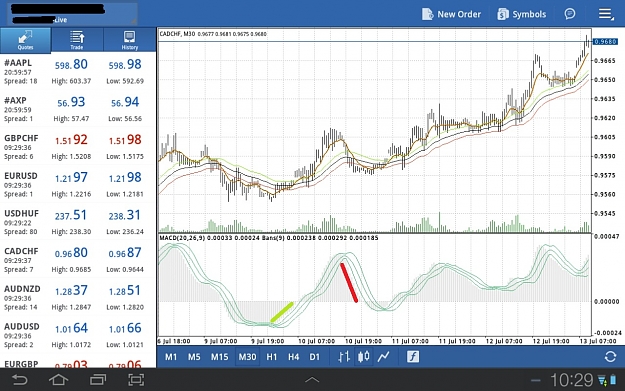Select the USDHUF quote row
This screenshot has width=625, height=391.
[x=78, y=222]
